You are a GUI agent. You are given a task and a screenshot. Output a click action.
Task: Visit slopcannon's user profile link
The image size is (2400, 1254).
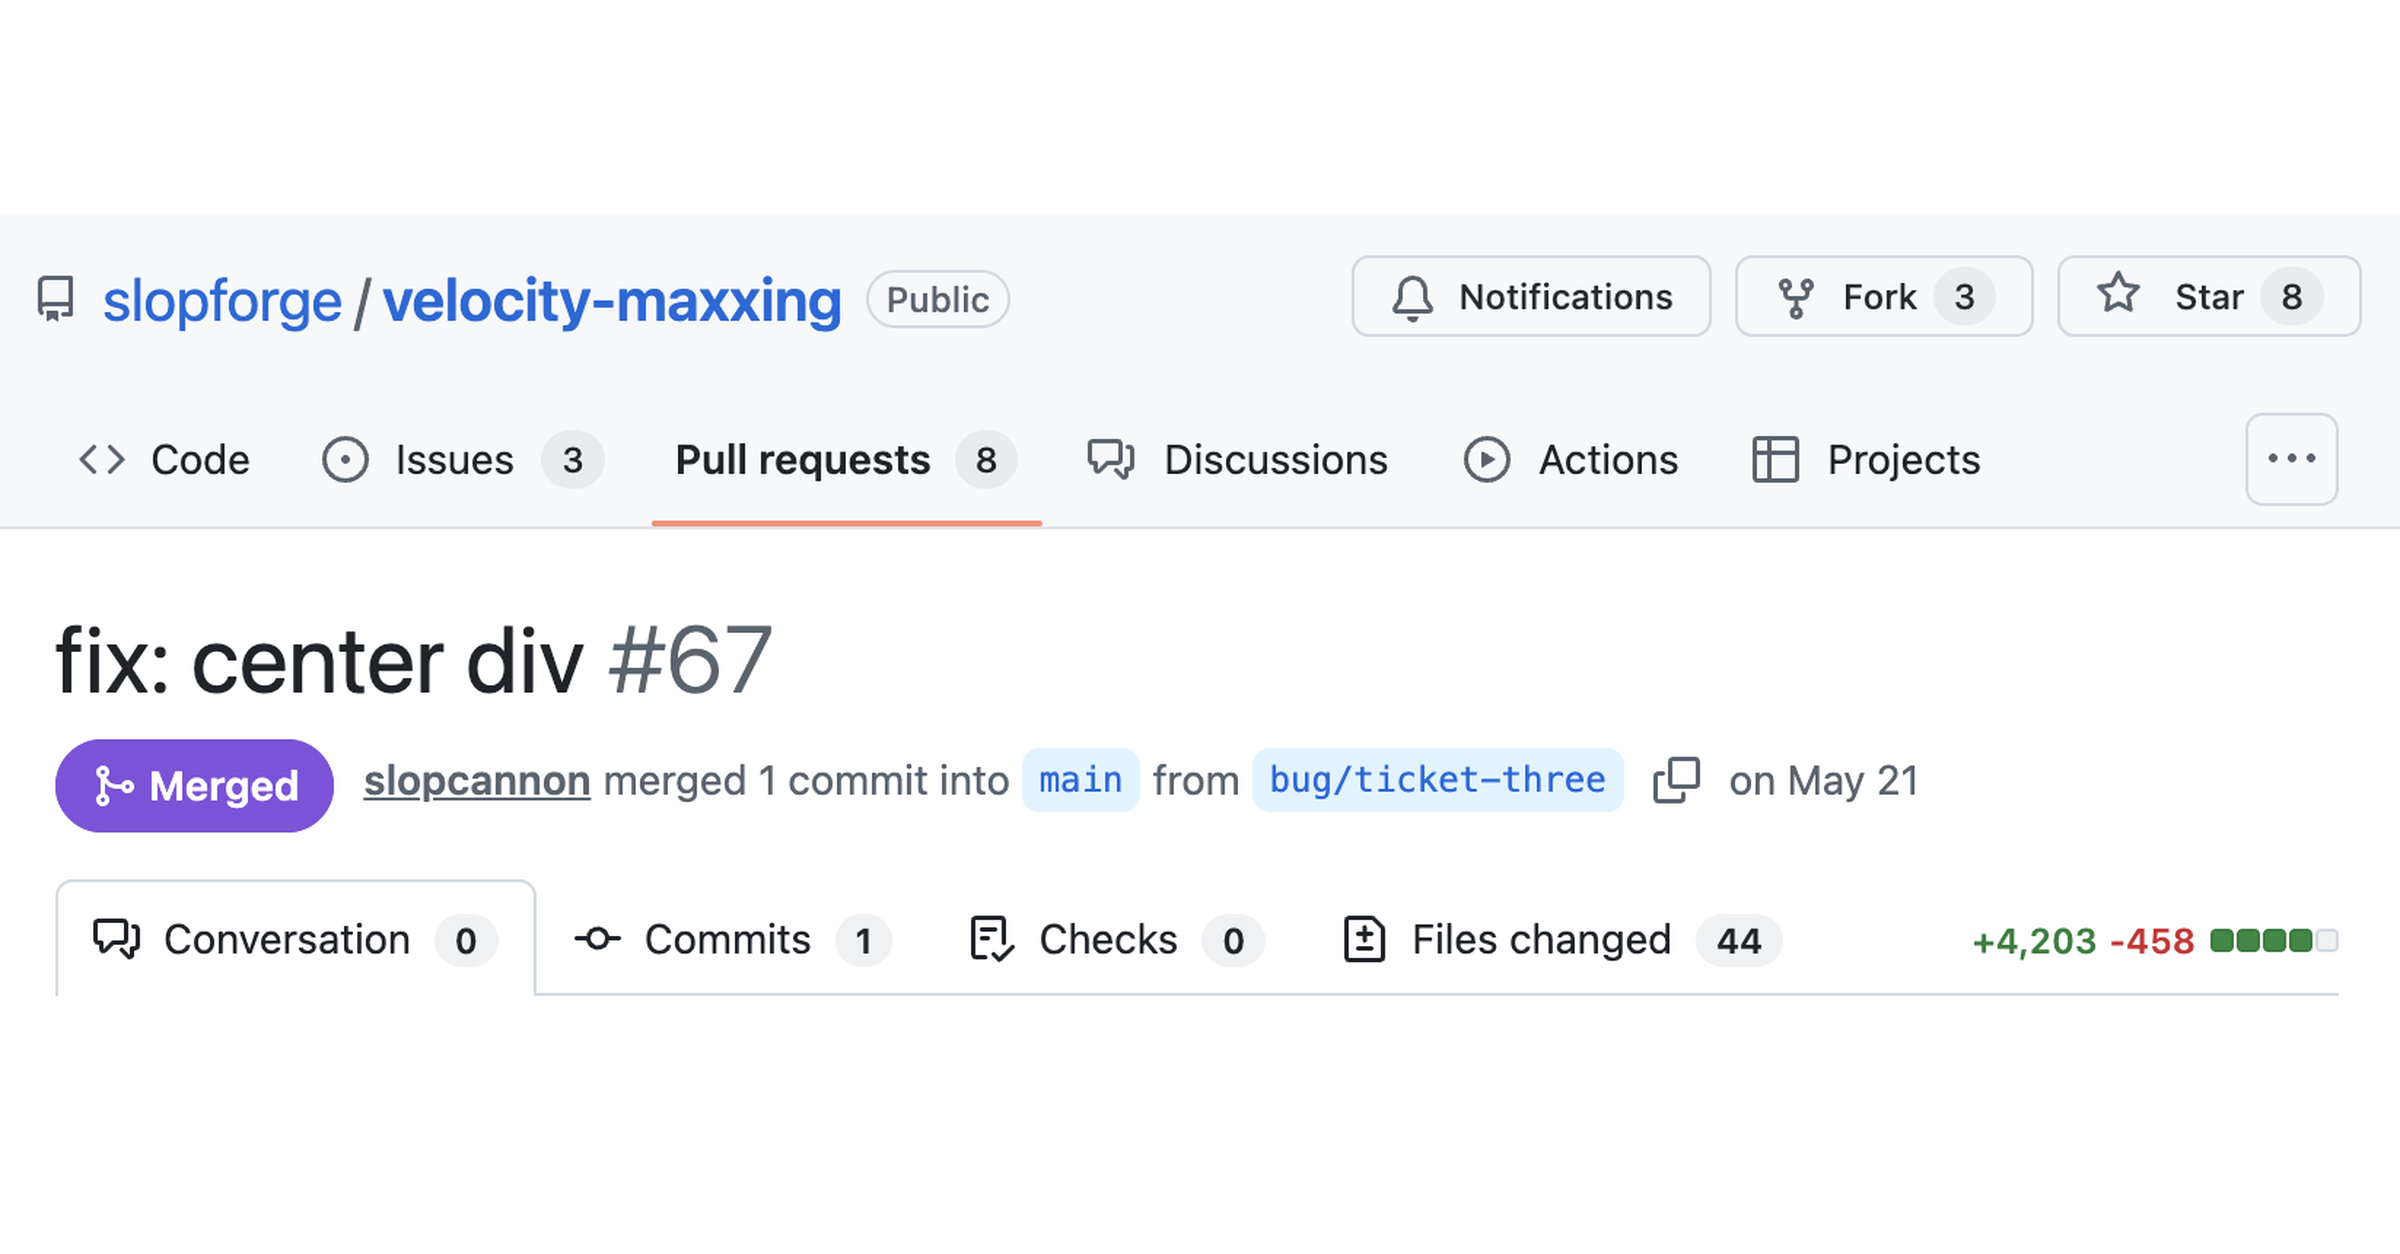pos(477,781)
